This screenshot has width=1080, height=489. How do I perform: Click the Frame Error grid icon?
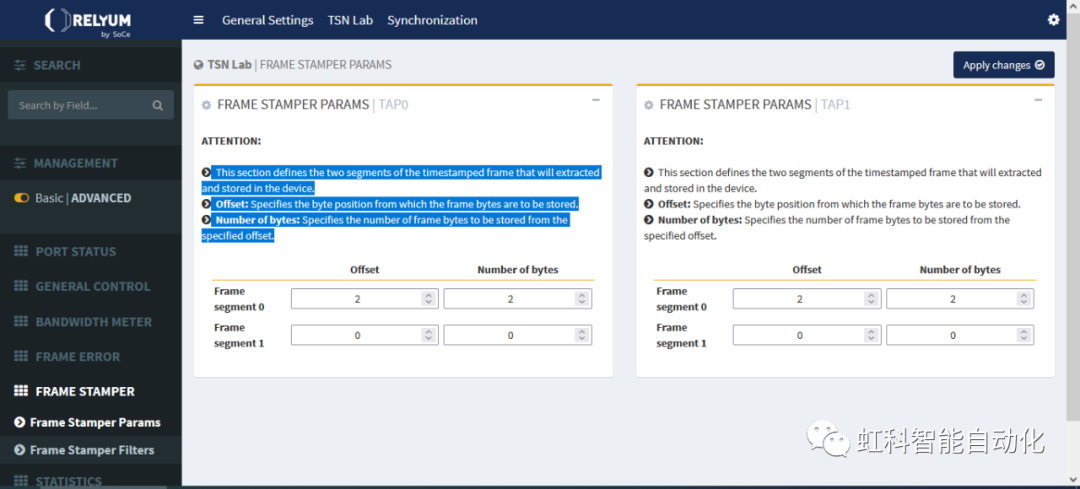click(x=21, y=356)
